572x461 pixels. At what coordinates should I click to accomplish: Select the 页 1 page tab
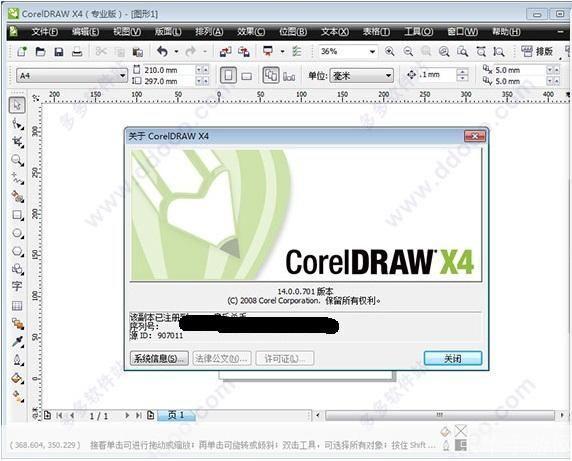pyautogui.click(x=176, y=415)
